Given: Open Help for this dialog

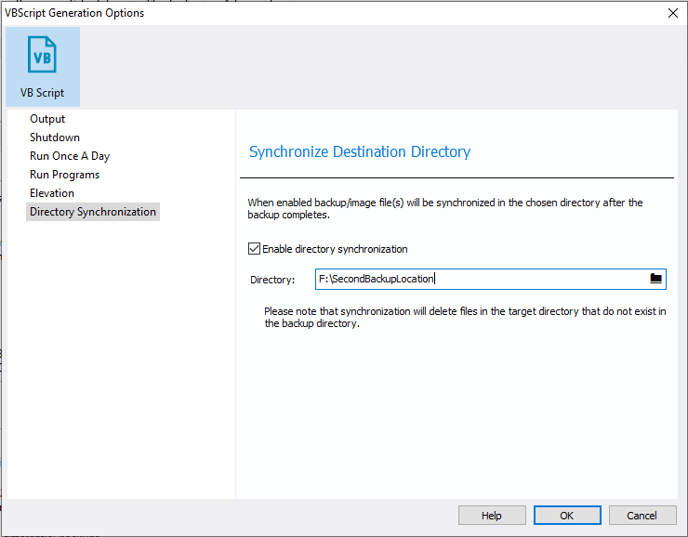Looking at the screenshot, I should (x=491, y=515).
